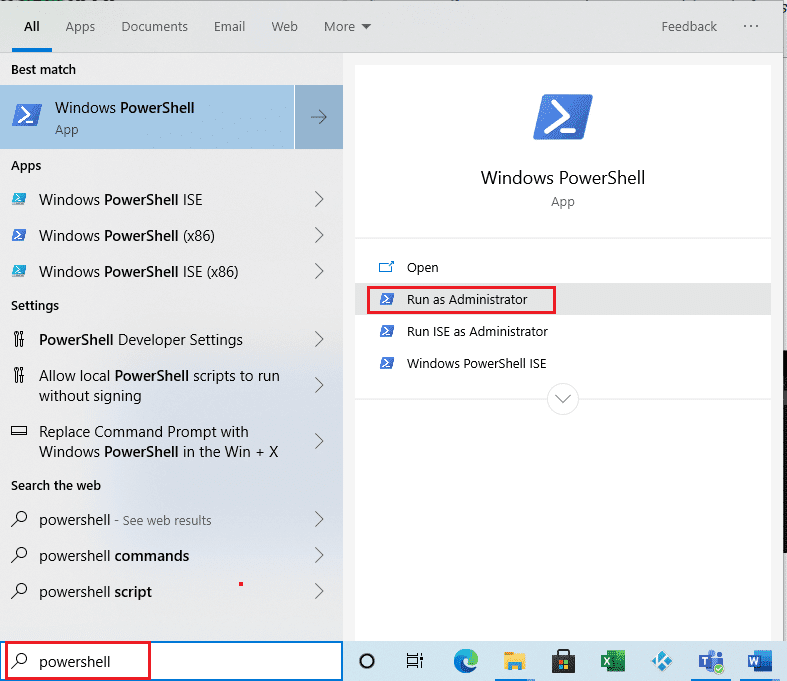This screenshot has height=681, width=787.
Task: Expand the best match arrow button
Action: point(319,117)
